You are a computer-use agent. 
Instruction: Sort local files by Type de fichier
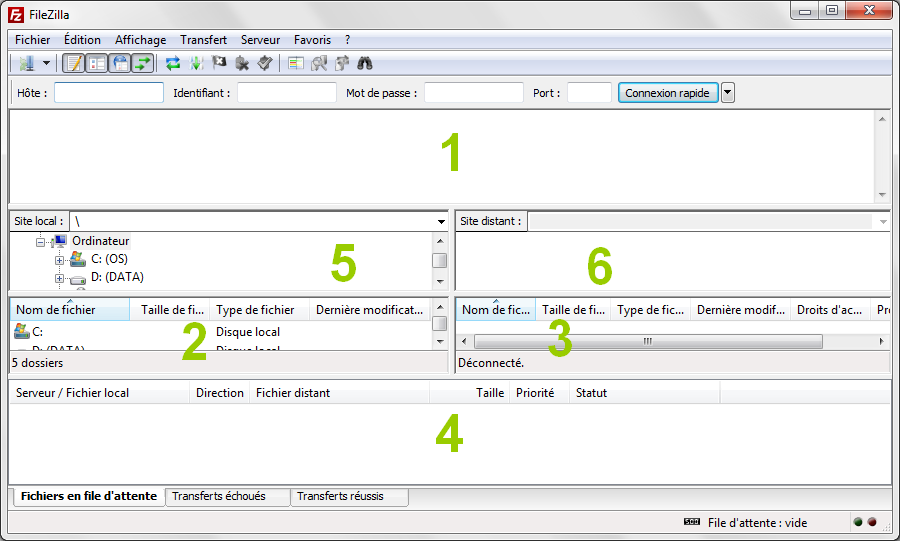260,310
